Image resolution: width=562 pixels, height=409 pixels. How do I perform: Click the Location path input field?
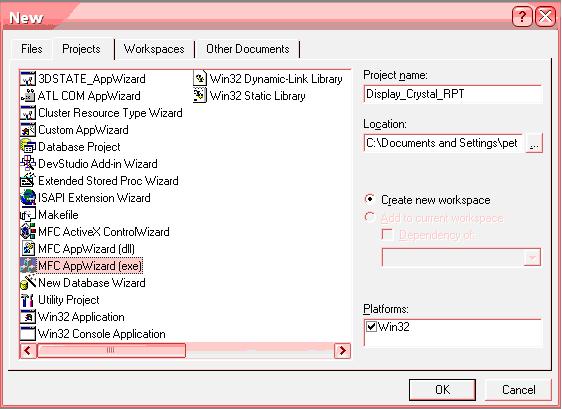tap(443, 143)
